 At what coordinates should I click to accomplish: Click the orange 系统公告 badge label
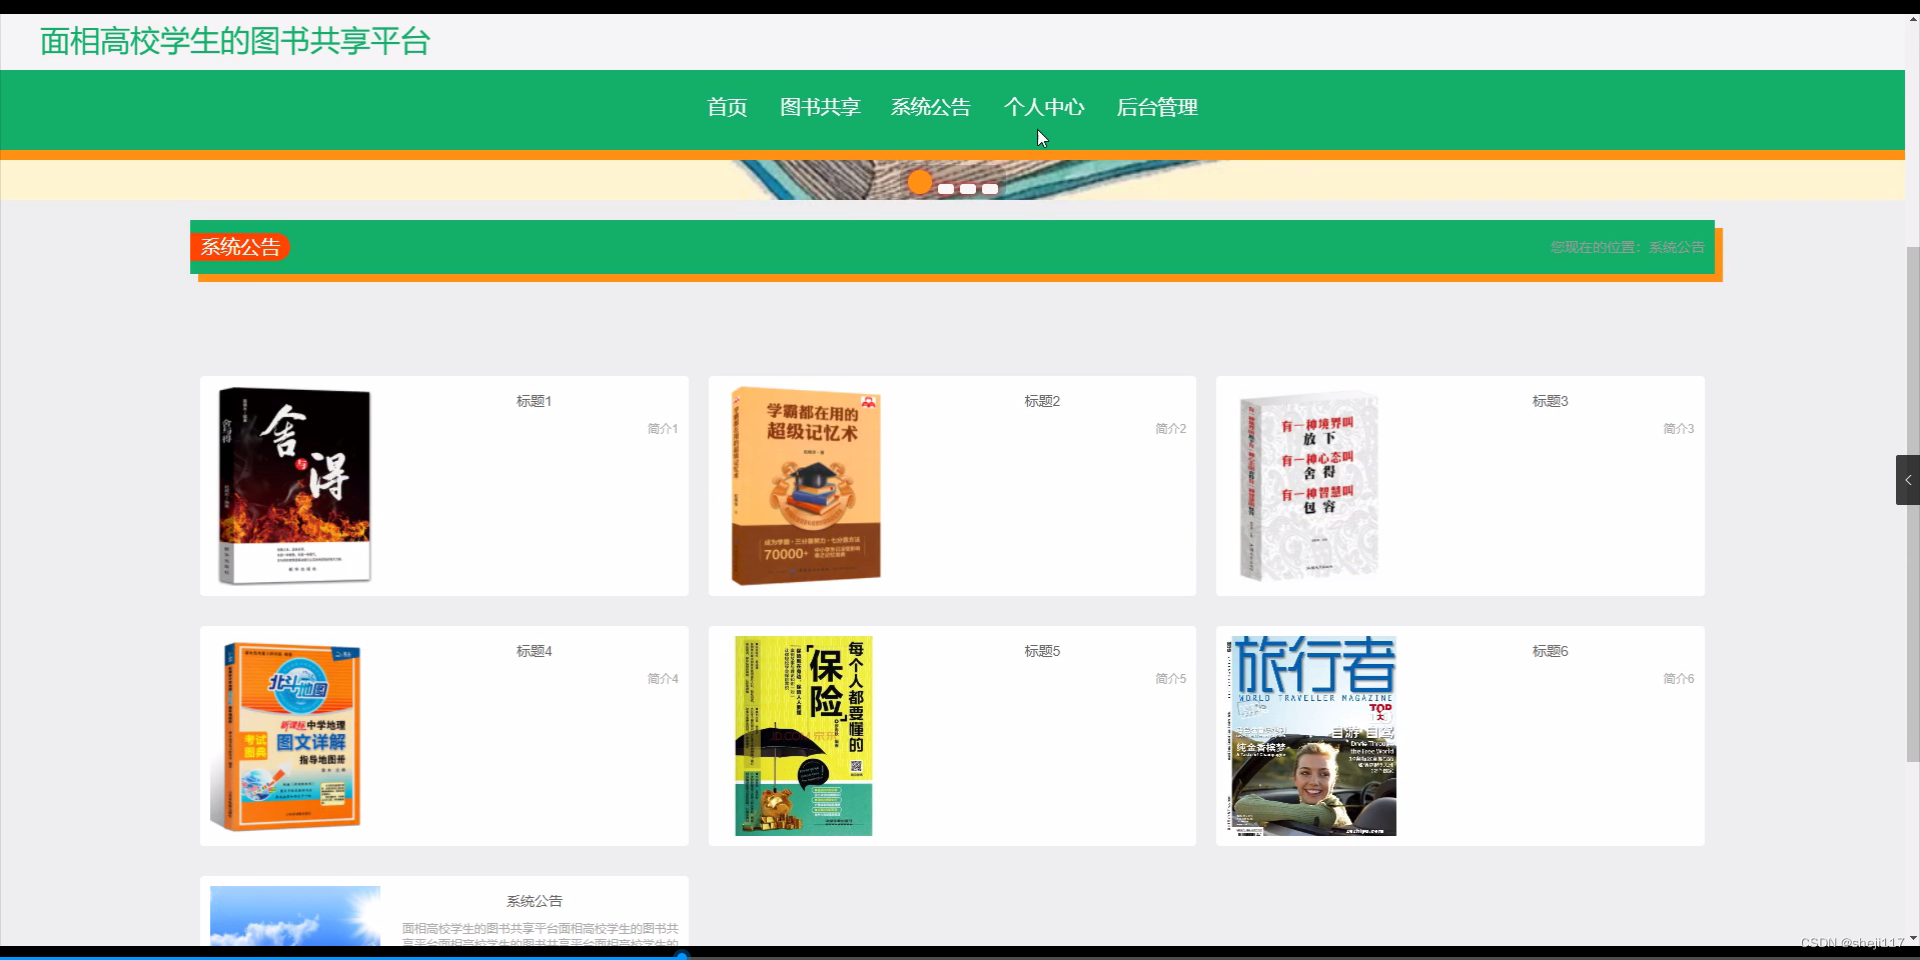click(x=240, y=246)
